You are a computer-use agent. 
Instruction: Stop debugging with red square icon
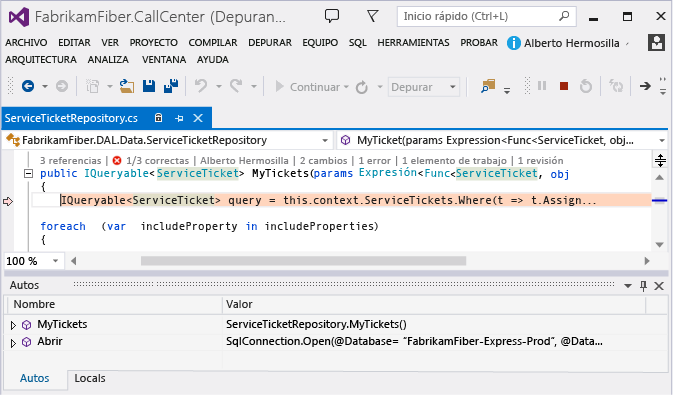tap(564, 86)
